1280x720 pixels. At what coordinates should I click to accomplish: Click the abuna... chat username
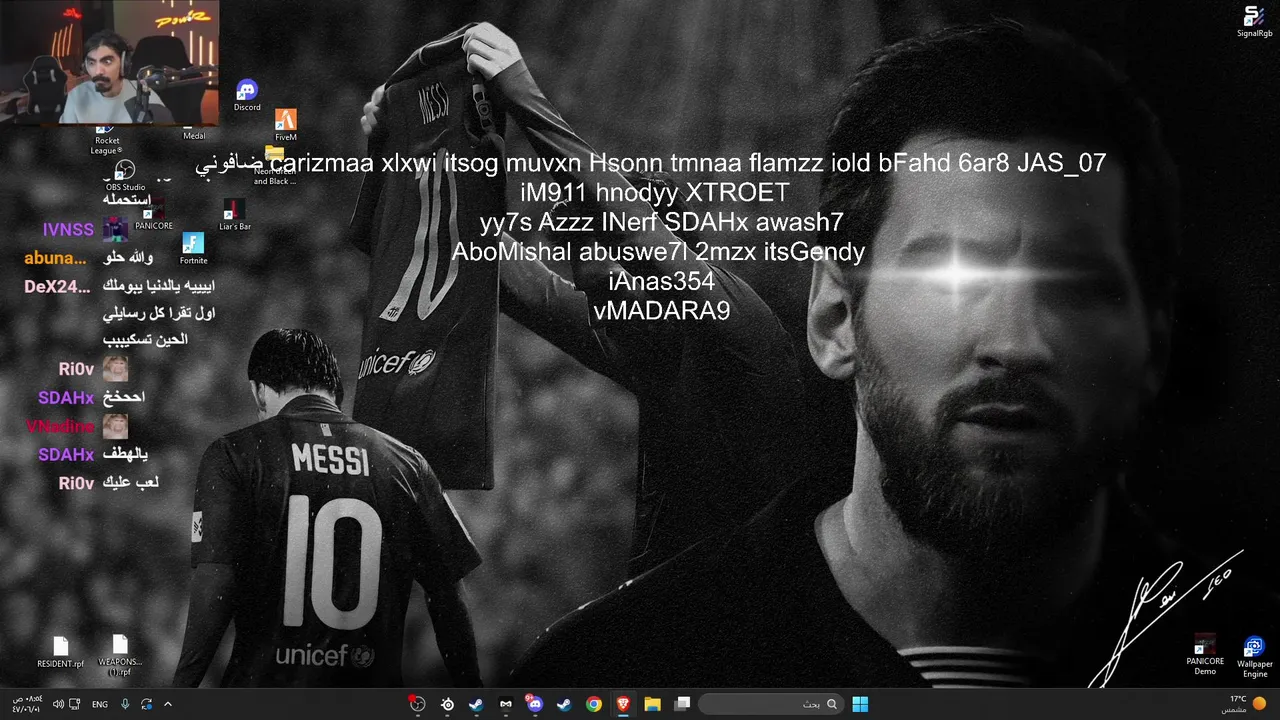[x=55, y=258]
